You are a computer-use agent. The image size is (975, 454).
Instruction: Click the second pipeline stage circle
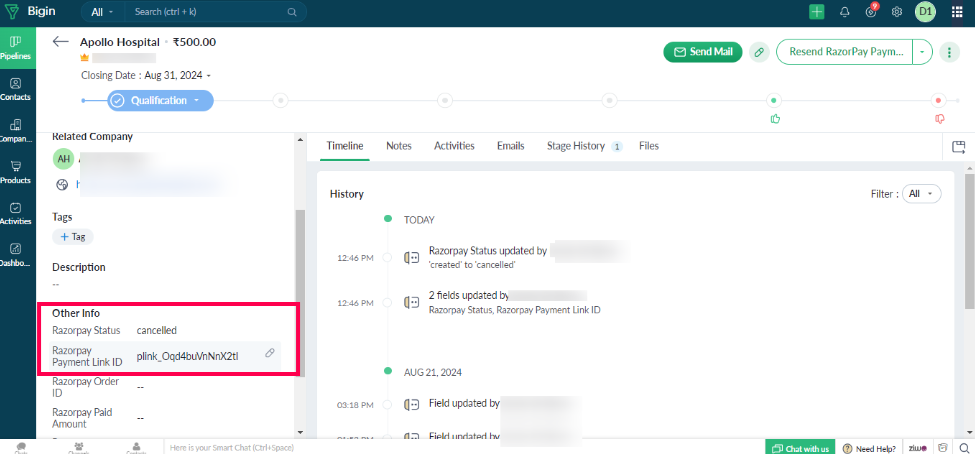coord(280,100)
